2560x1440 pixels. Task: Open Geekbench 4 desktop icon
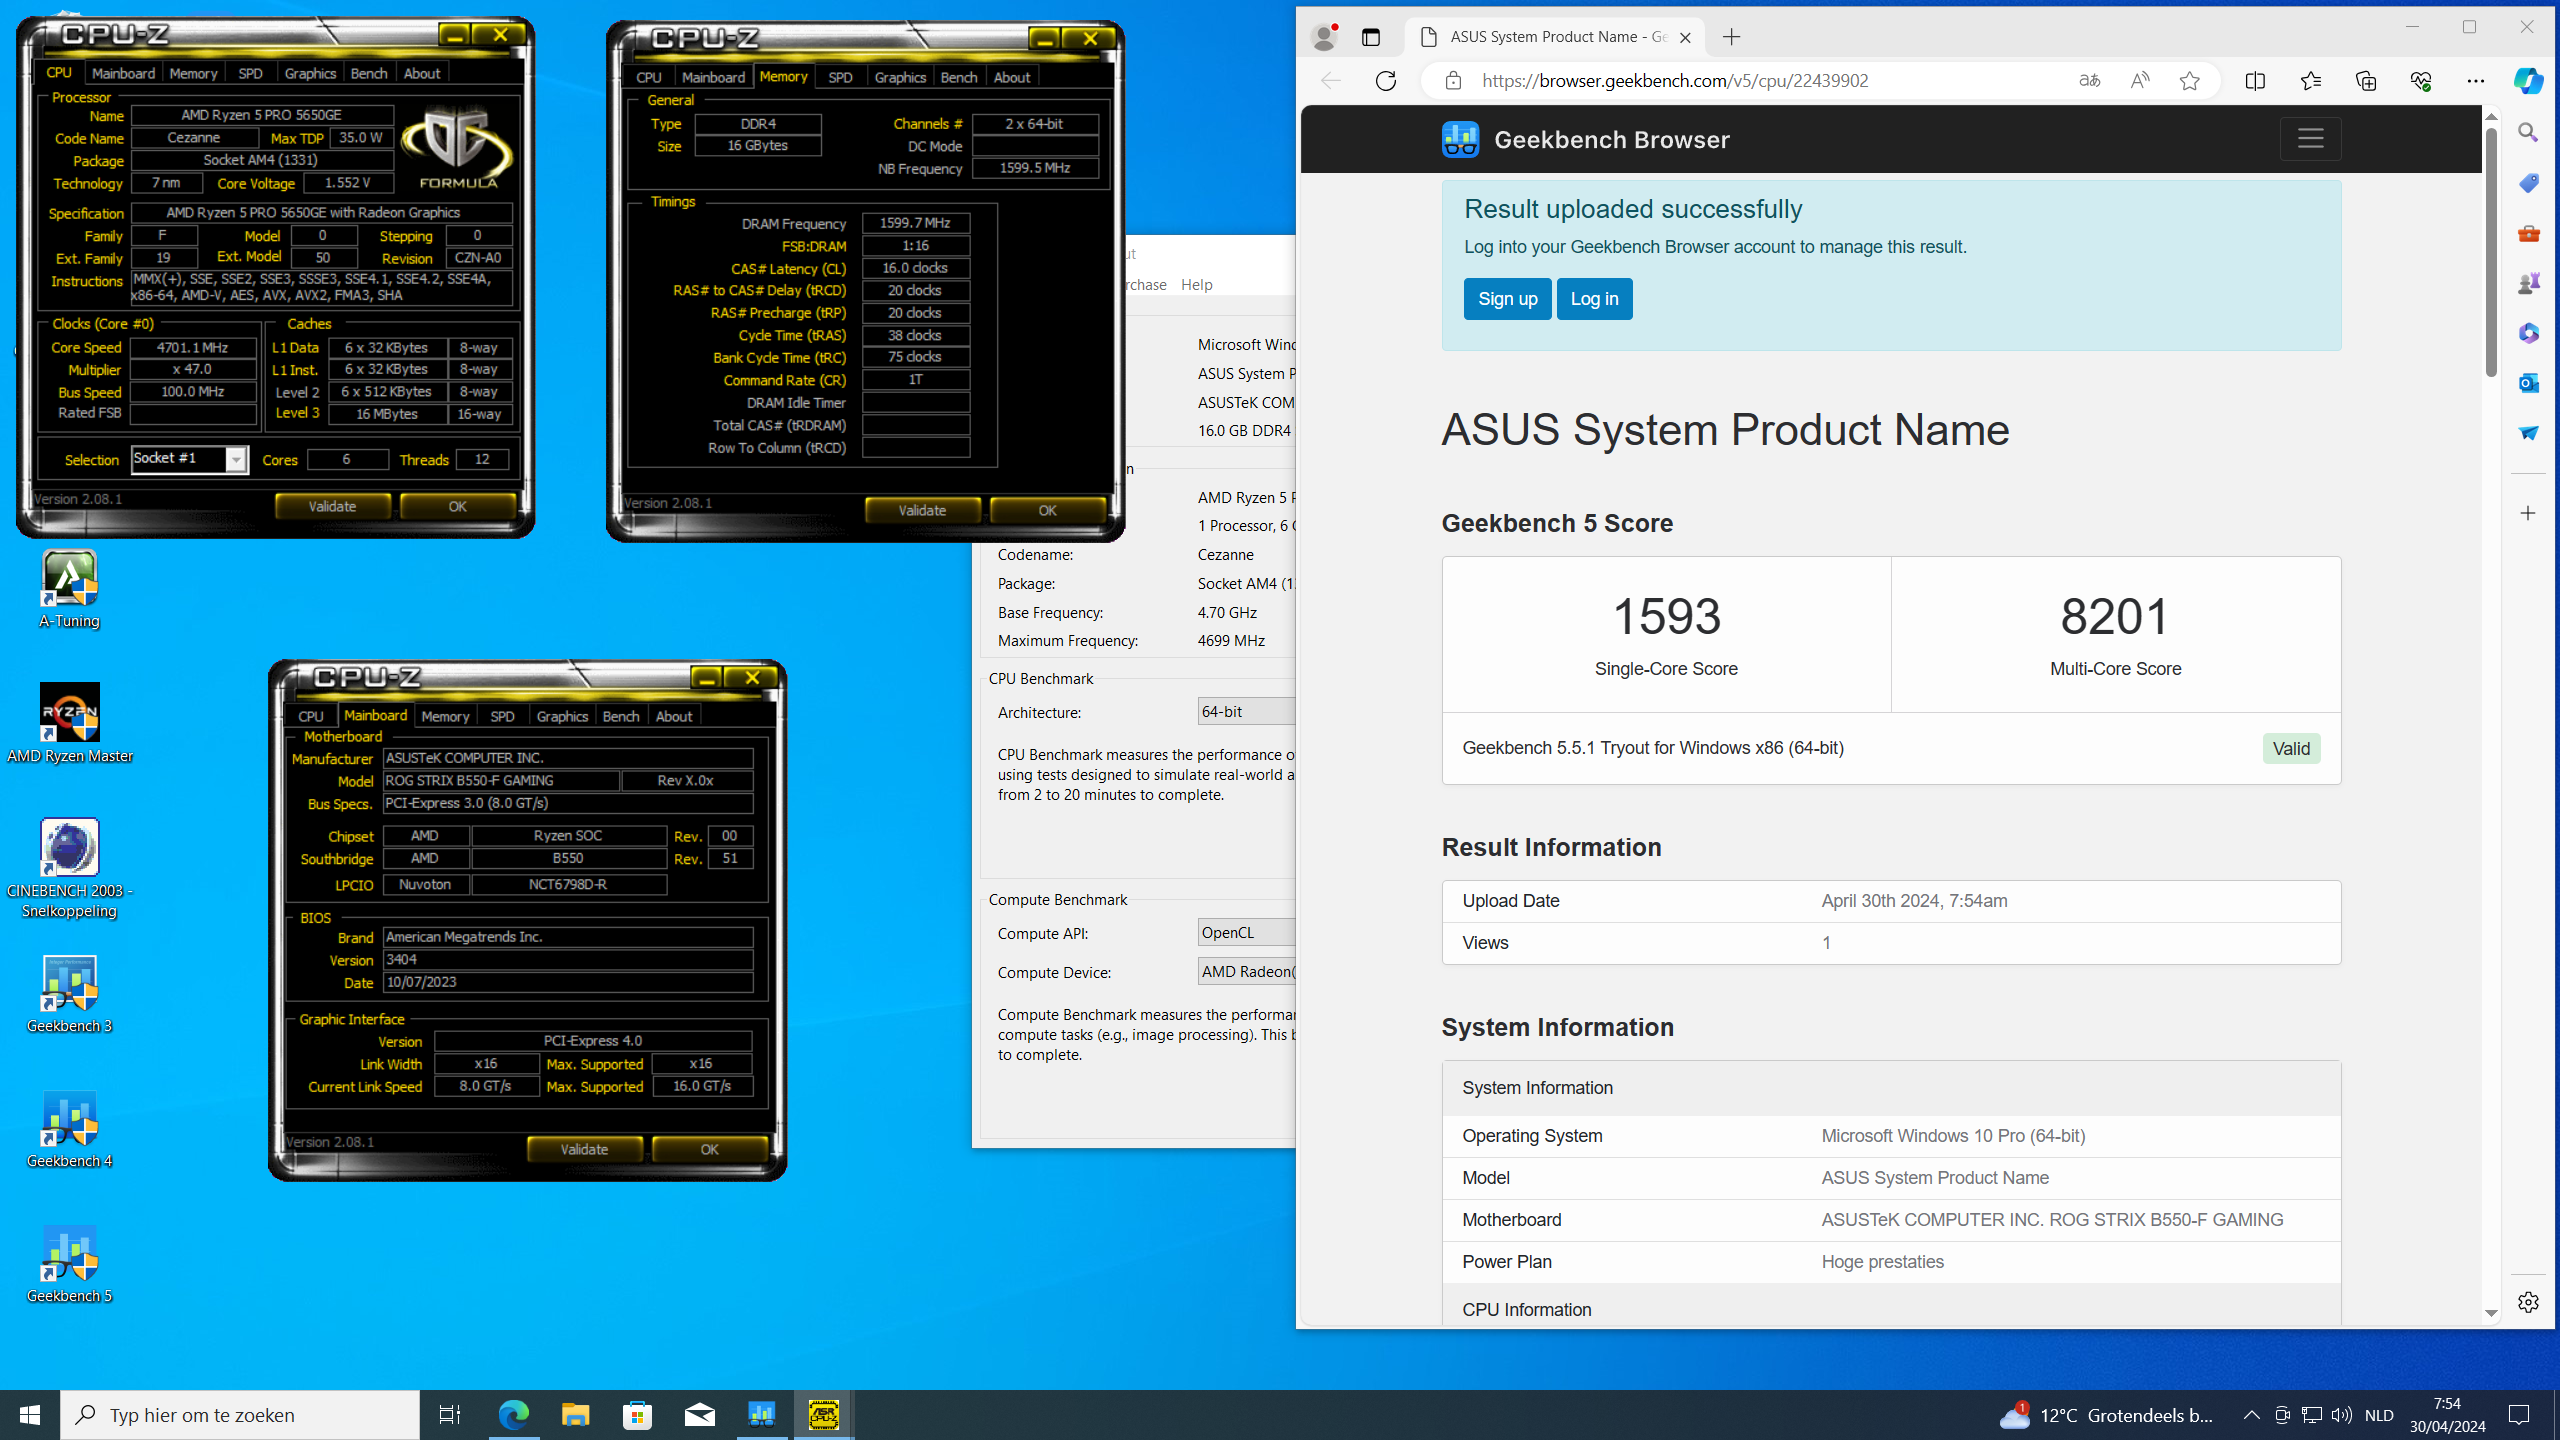point(69,1128)
